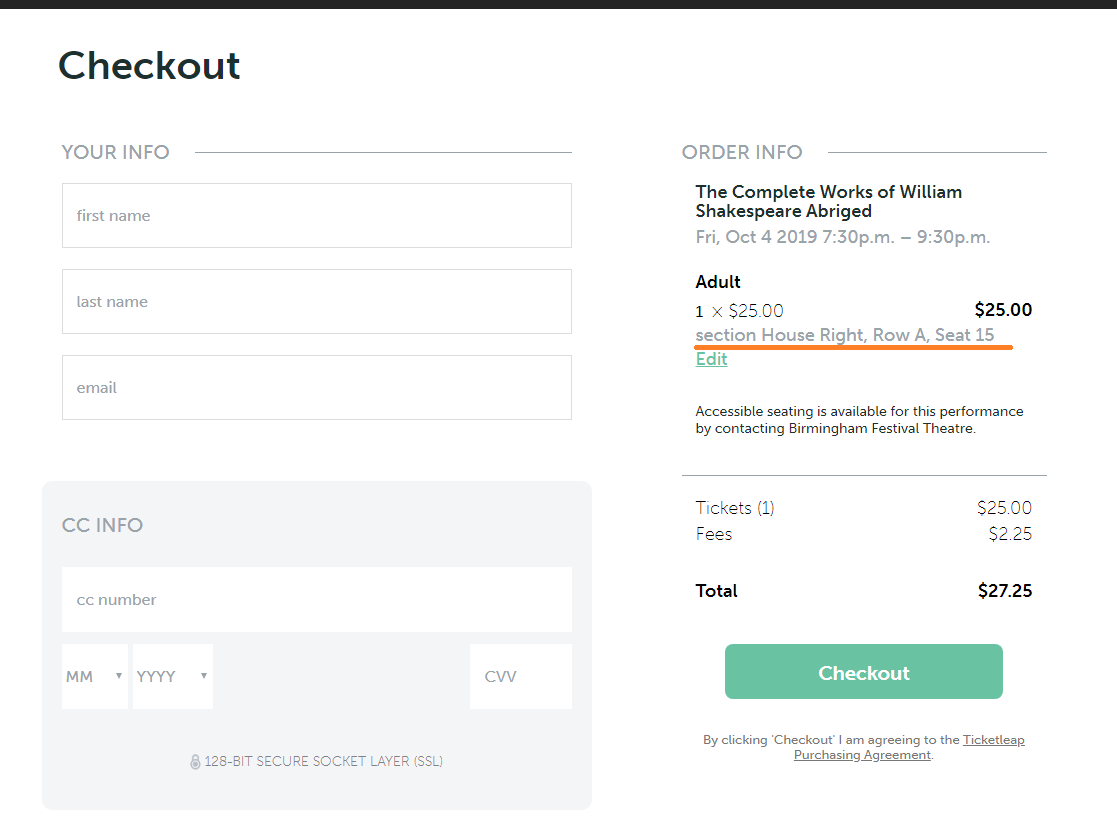Select the email input field
This screenshot has height=833, width=1117.
316,388
